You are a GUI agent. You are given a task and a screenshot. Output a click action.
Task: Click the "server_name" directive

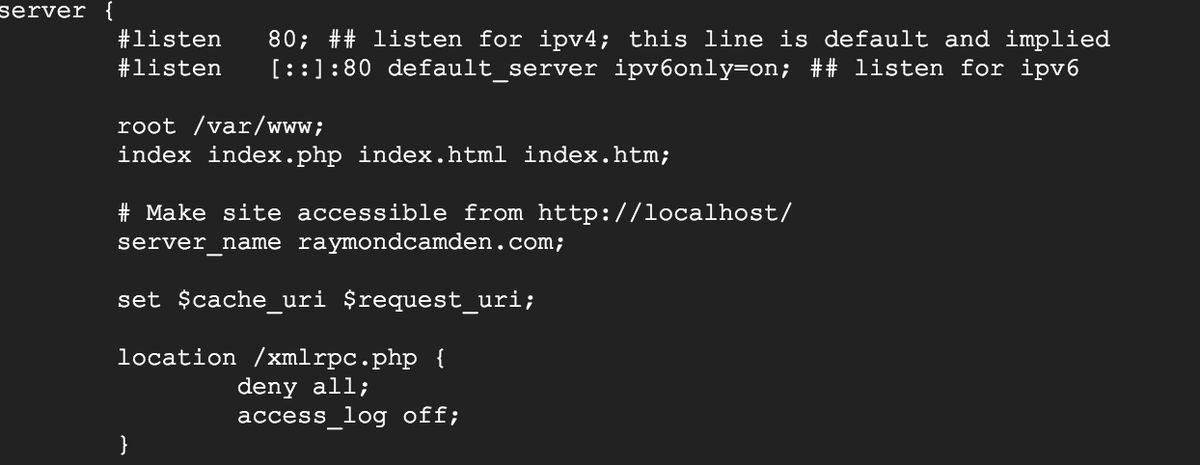pos(200,243)
